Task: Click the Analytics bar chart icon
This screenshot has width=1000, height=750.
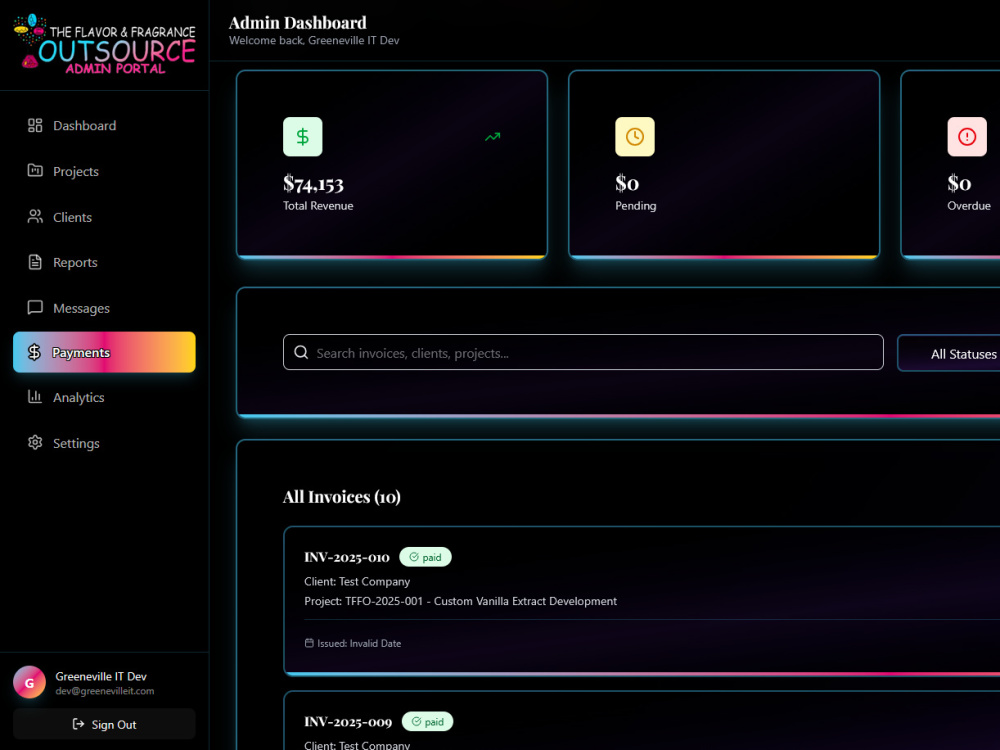Action: click(35, 397)
